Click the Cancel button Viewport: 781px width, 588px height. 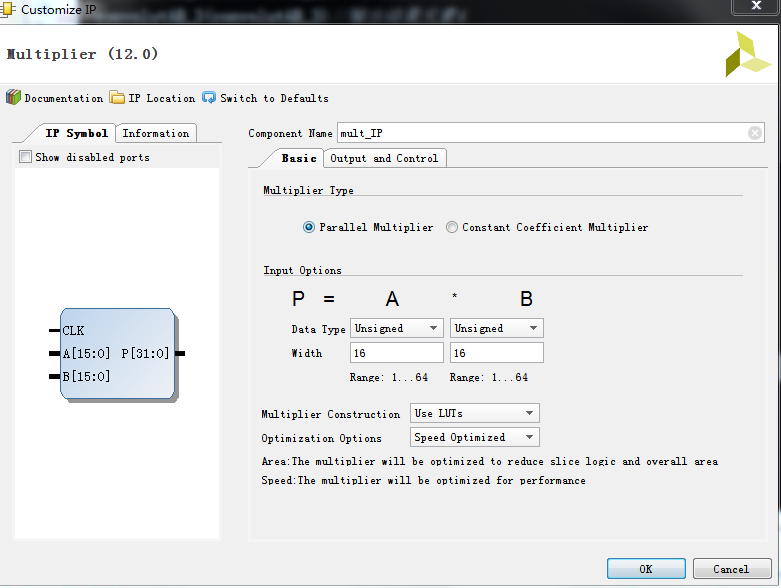pyautogui.click(x=731, y=569)
